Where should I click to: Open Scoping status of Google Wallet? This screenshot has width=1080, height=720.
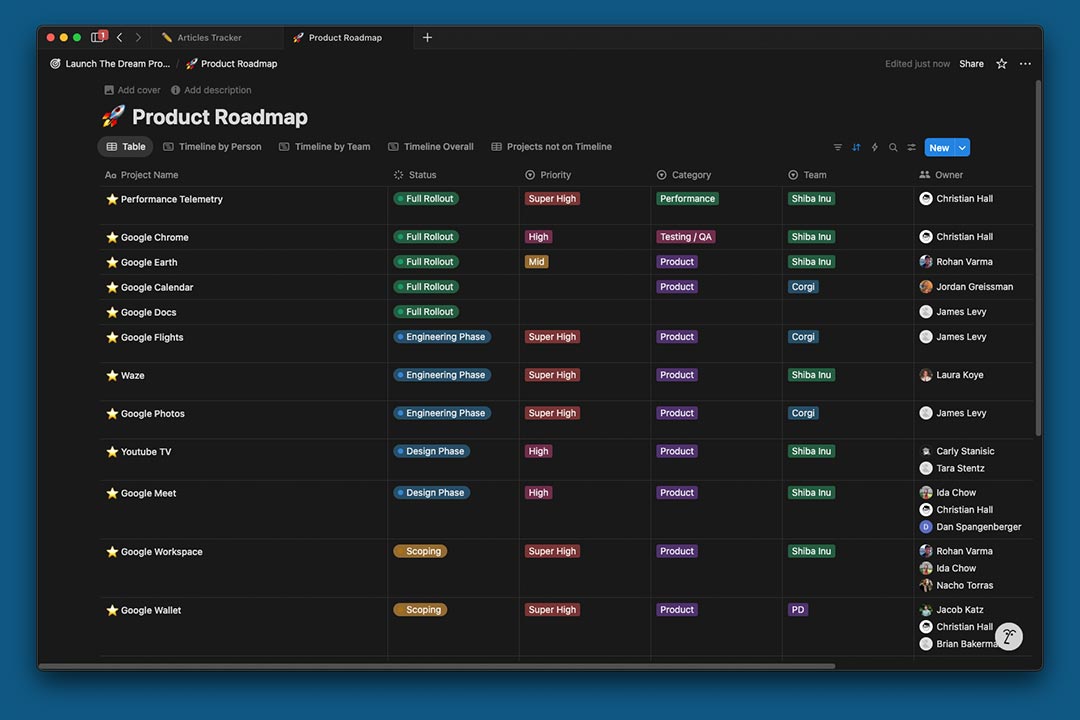(420, 610)
